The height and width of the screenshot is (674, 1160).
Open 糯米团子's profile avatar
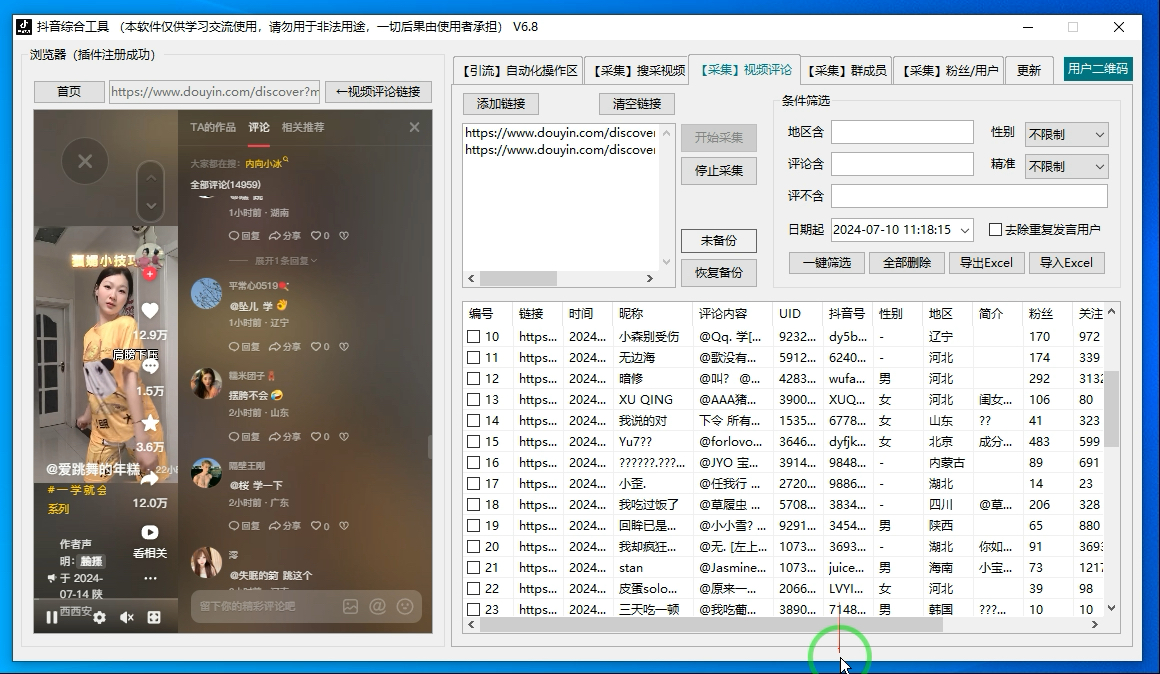pyautogui.click(x=206, y=383)
